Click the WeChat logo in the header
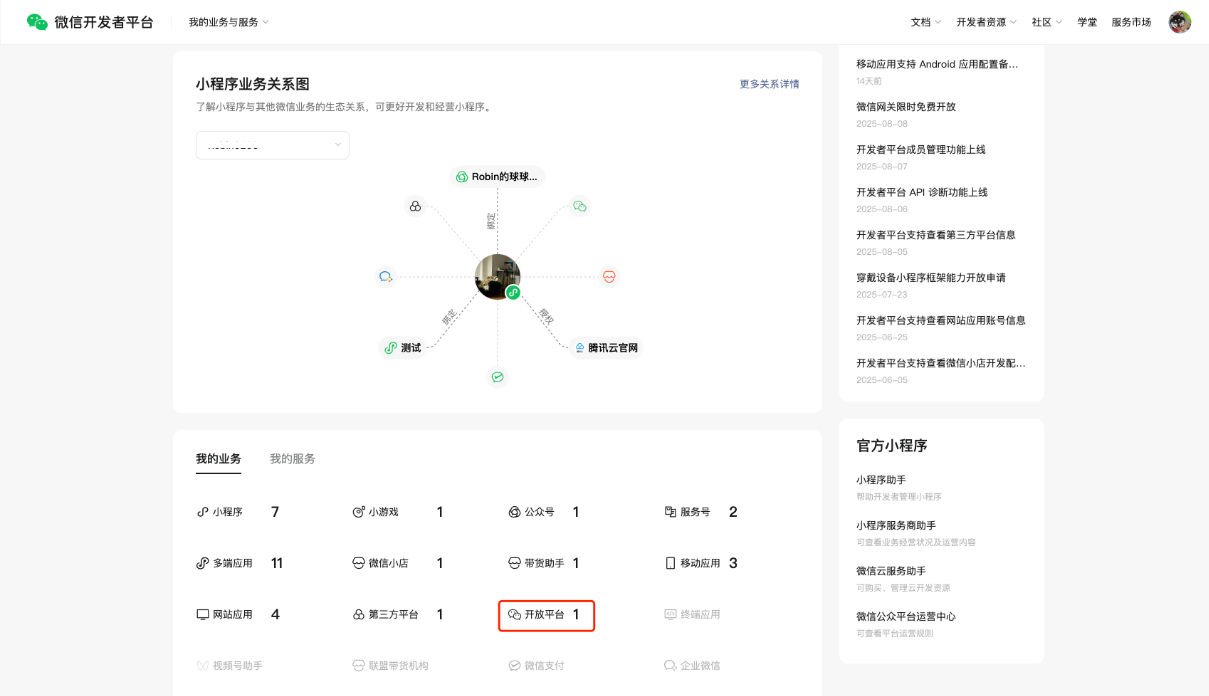 (x=37, y=22)
